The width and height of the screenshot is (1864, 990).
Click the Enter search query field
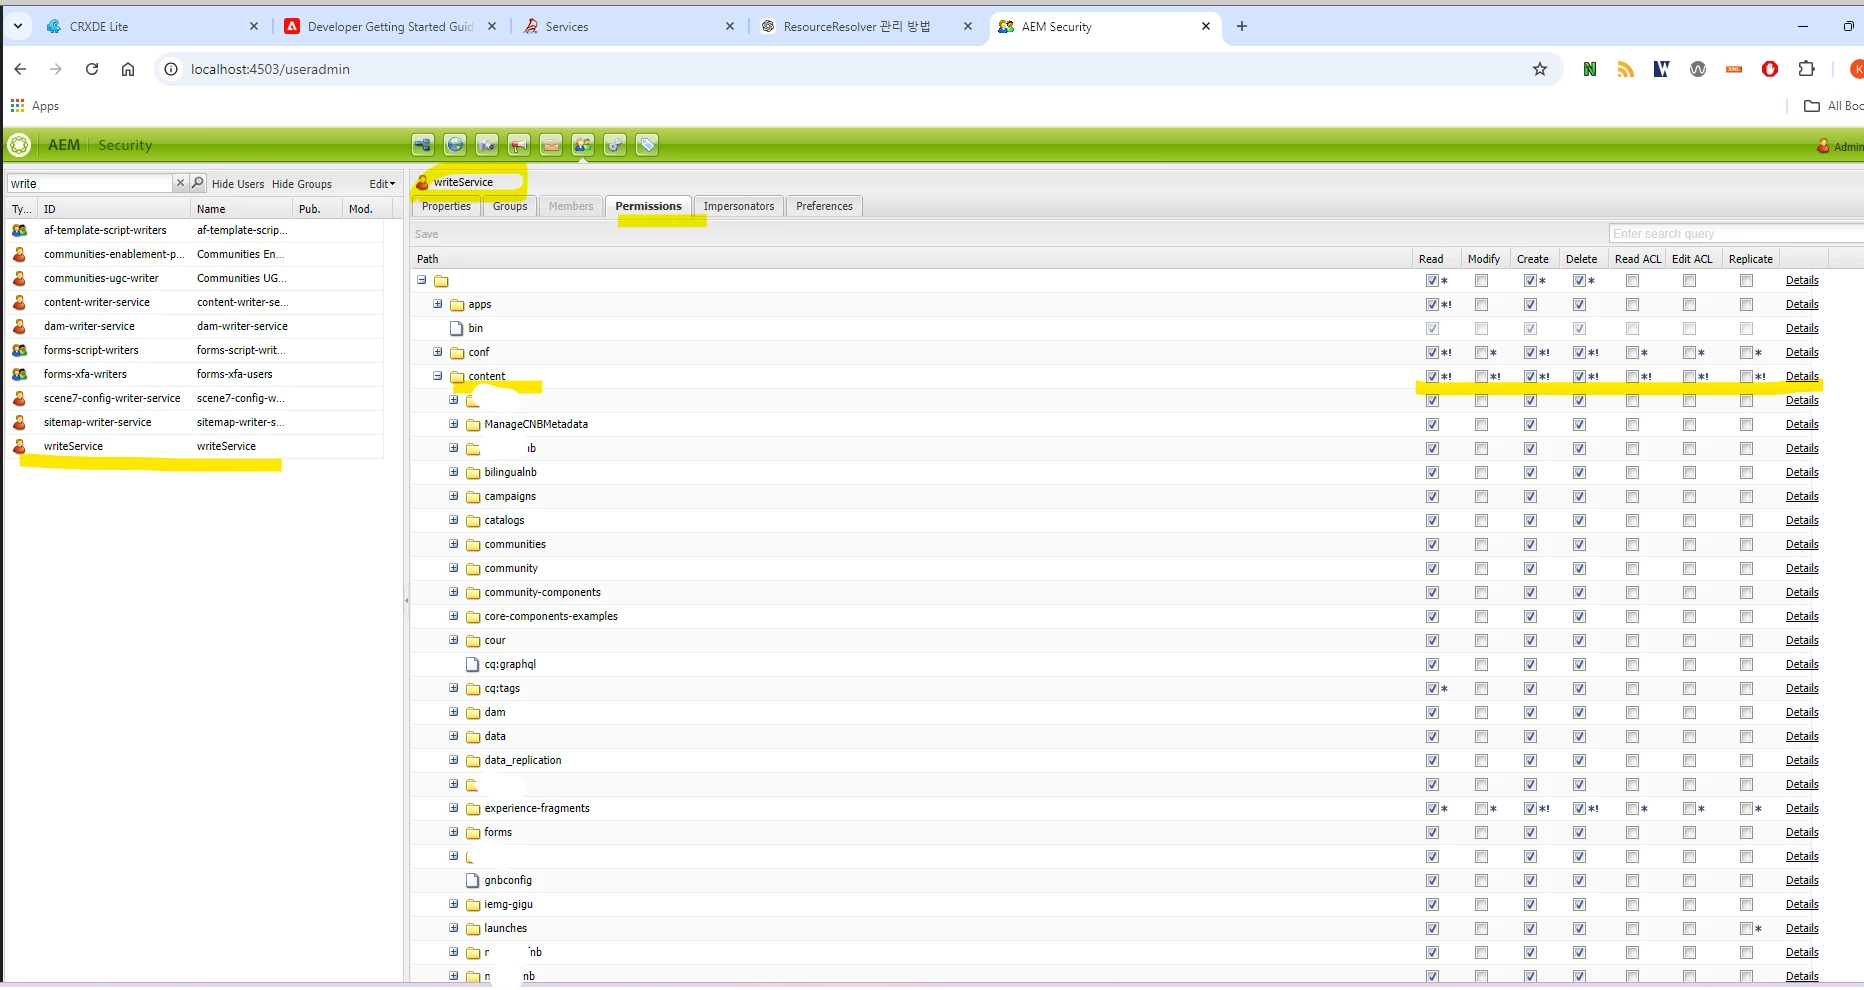tap(1736, 234)
